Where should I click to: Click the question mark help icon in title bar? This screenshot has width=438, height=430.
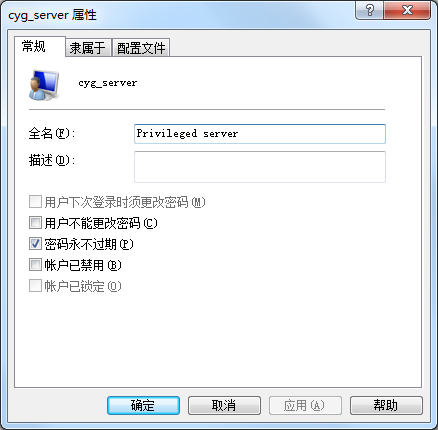pyautogui.click(x=369, y=10)
